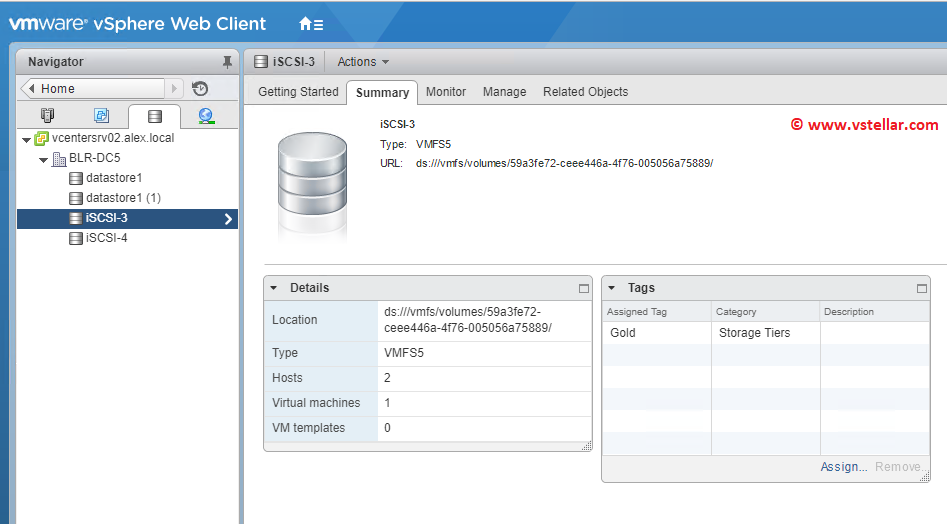Screen dimensions: 947x524
Task: Switch to Hosts and Clusters view icon
Action: [x=47, y=116]
